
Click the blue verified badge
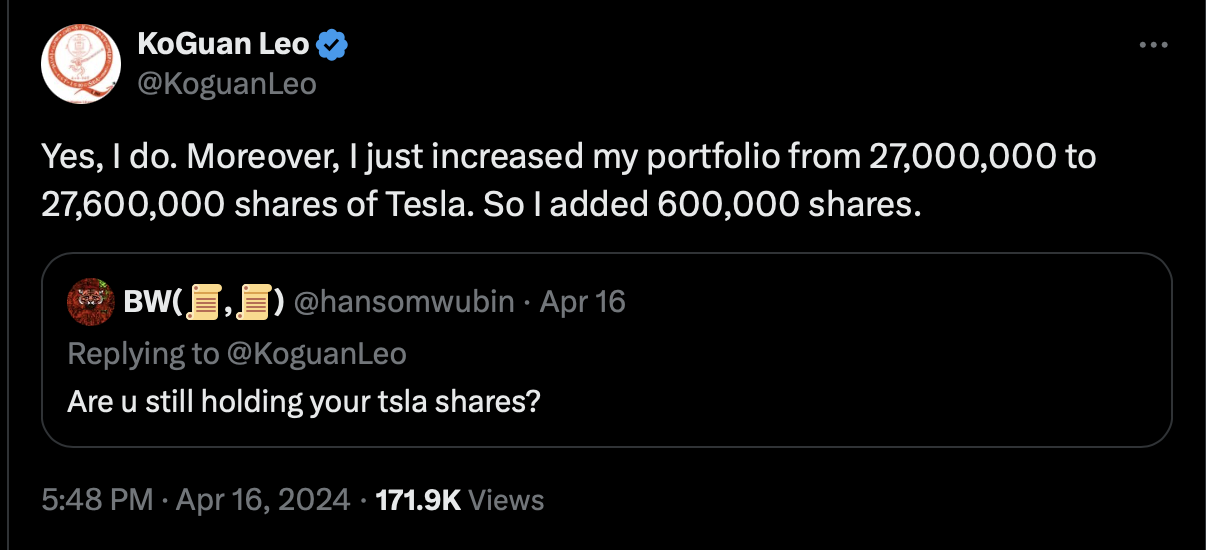point(332,44)
